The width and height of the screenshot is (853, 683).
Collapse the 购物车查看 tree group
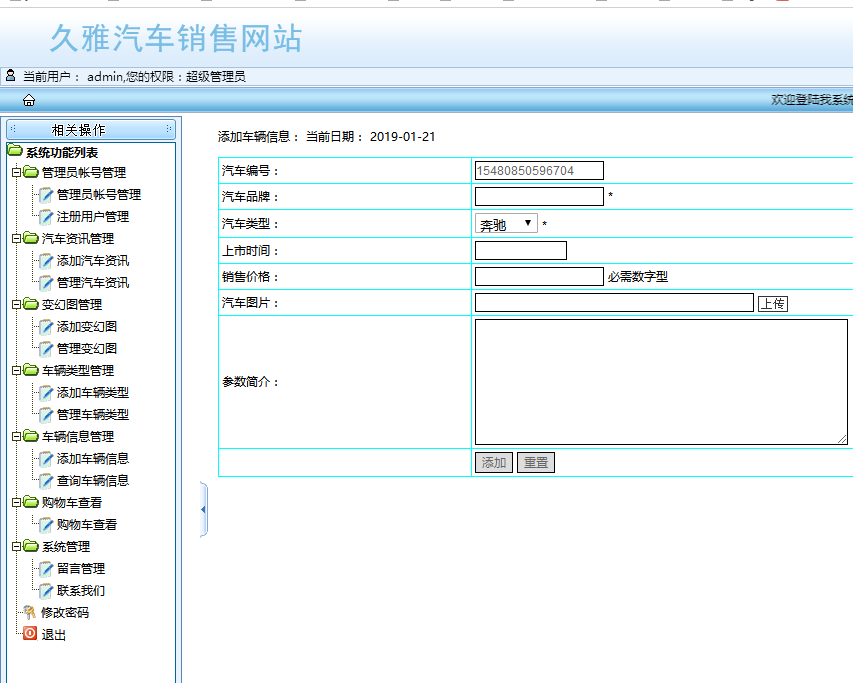click(x=16, y=502)
